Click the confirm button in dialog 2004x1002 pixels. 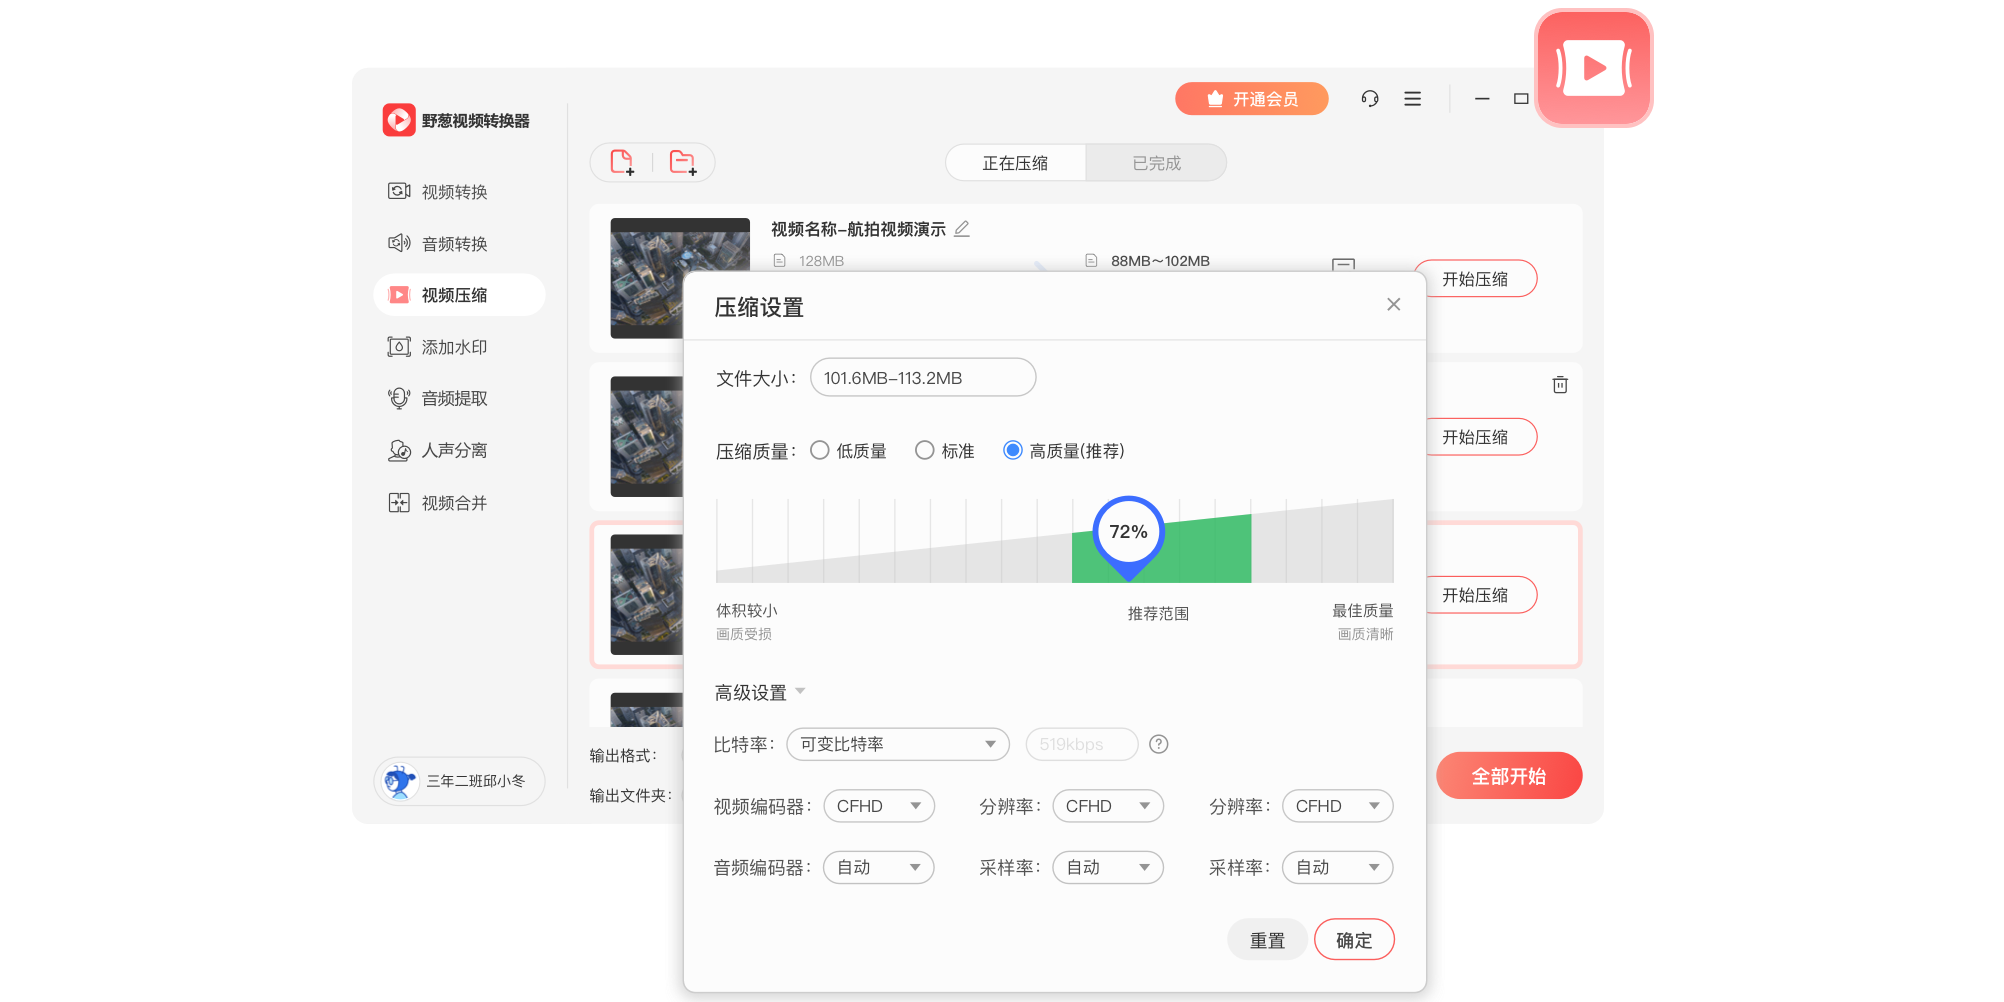click(1354, 940)
